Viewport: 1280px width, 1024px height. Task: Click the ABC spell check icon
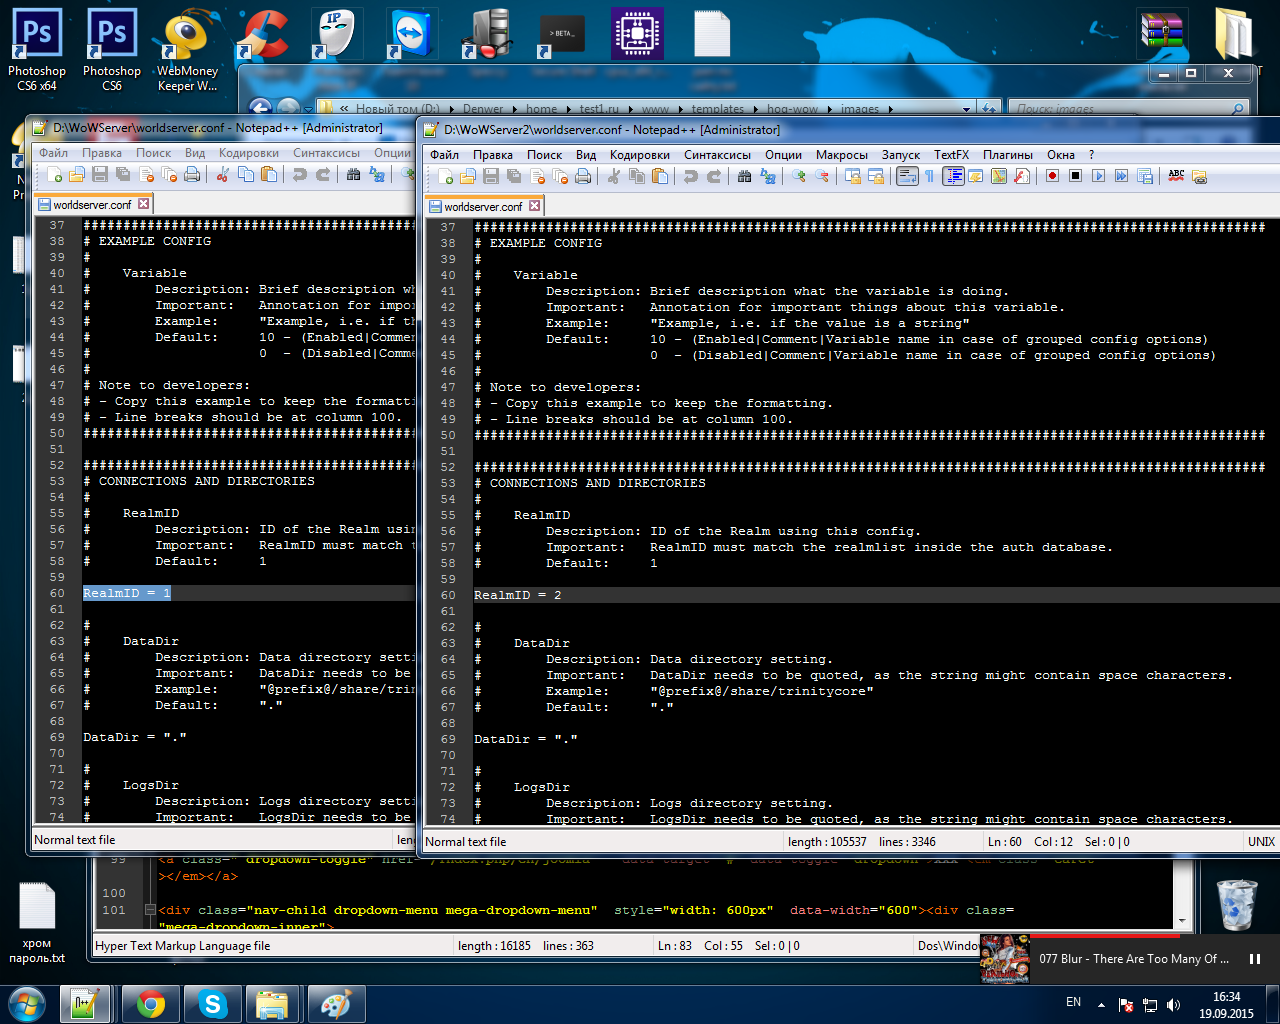tap(1176, 176)
